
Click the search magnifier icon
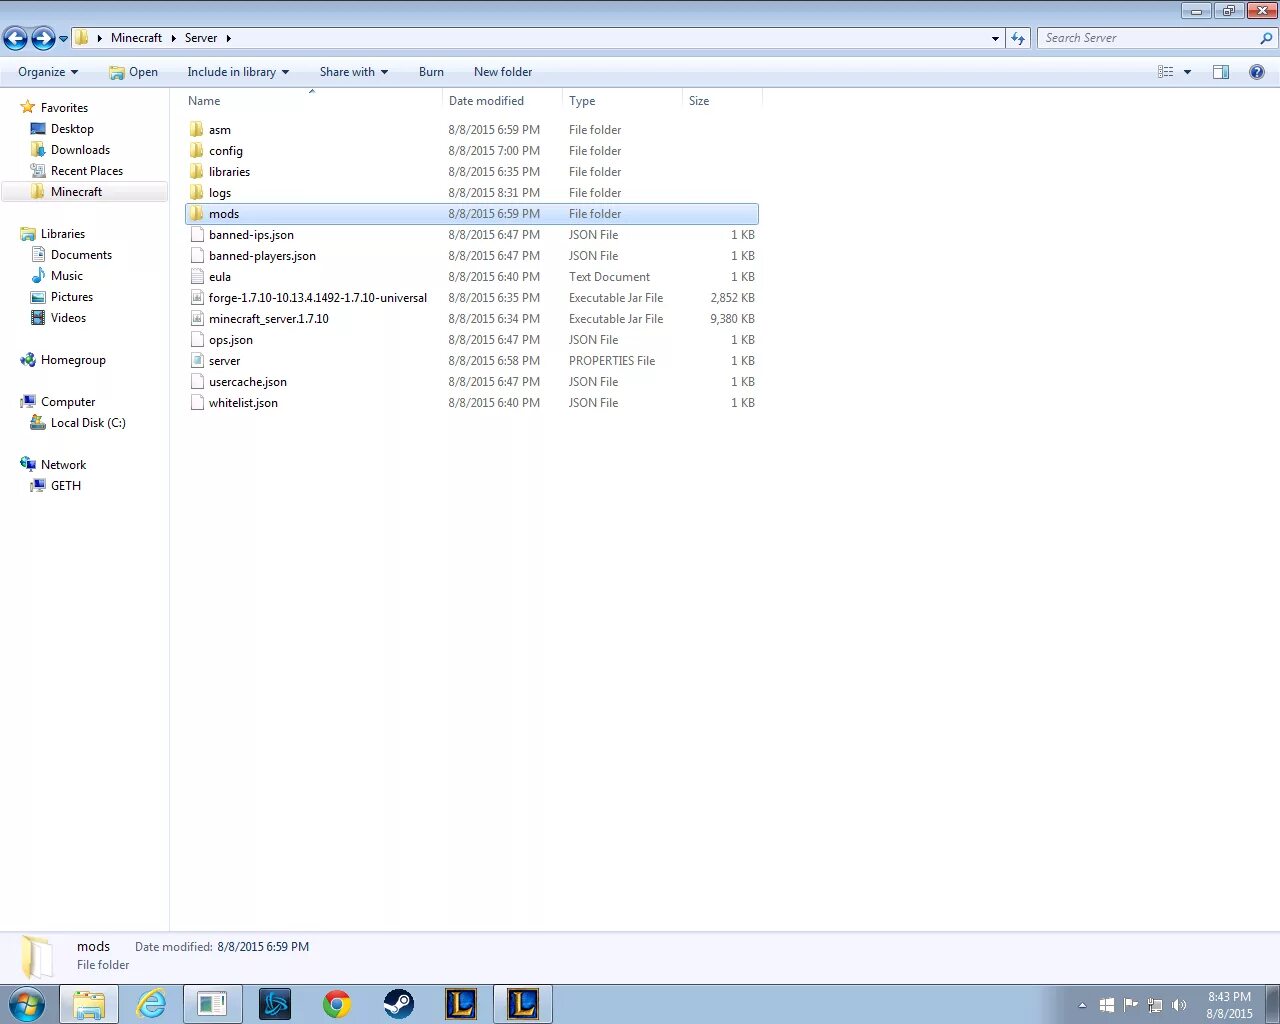[x=1267, y=38]
